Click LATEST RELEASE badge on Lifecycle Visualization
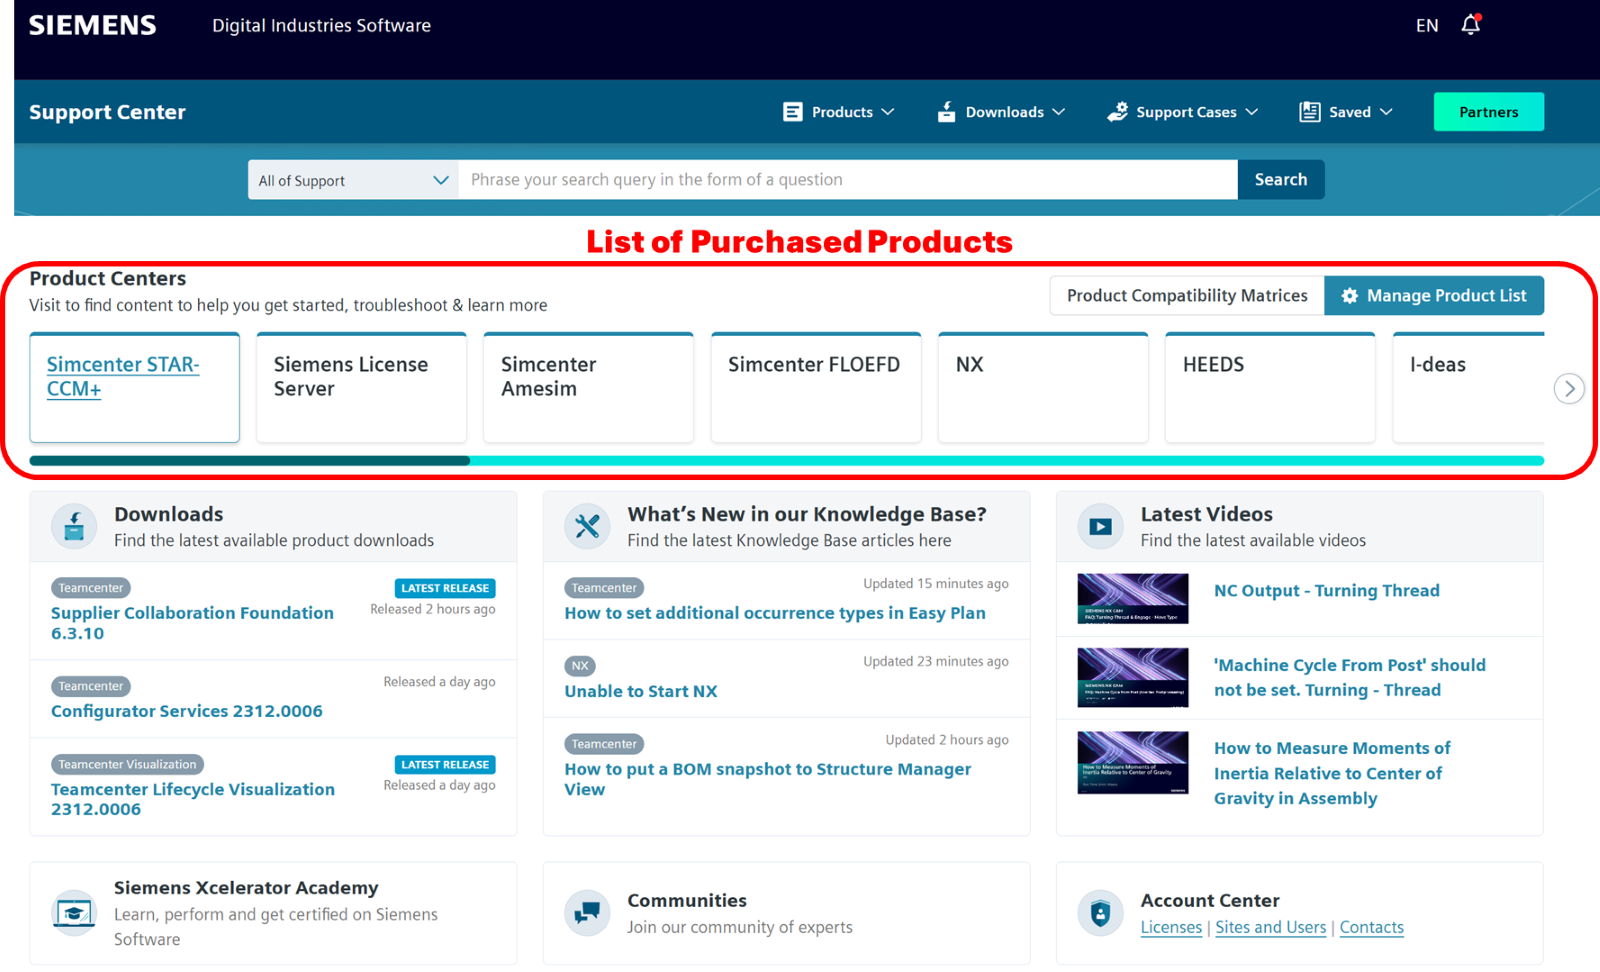The width and height of the screenshot is (1600, 972). click(445, 764)
